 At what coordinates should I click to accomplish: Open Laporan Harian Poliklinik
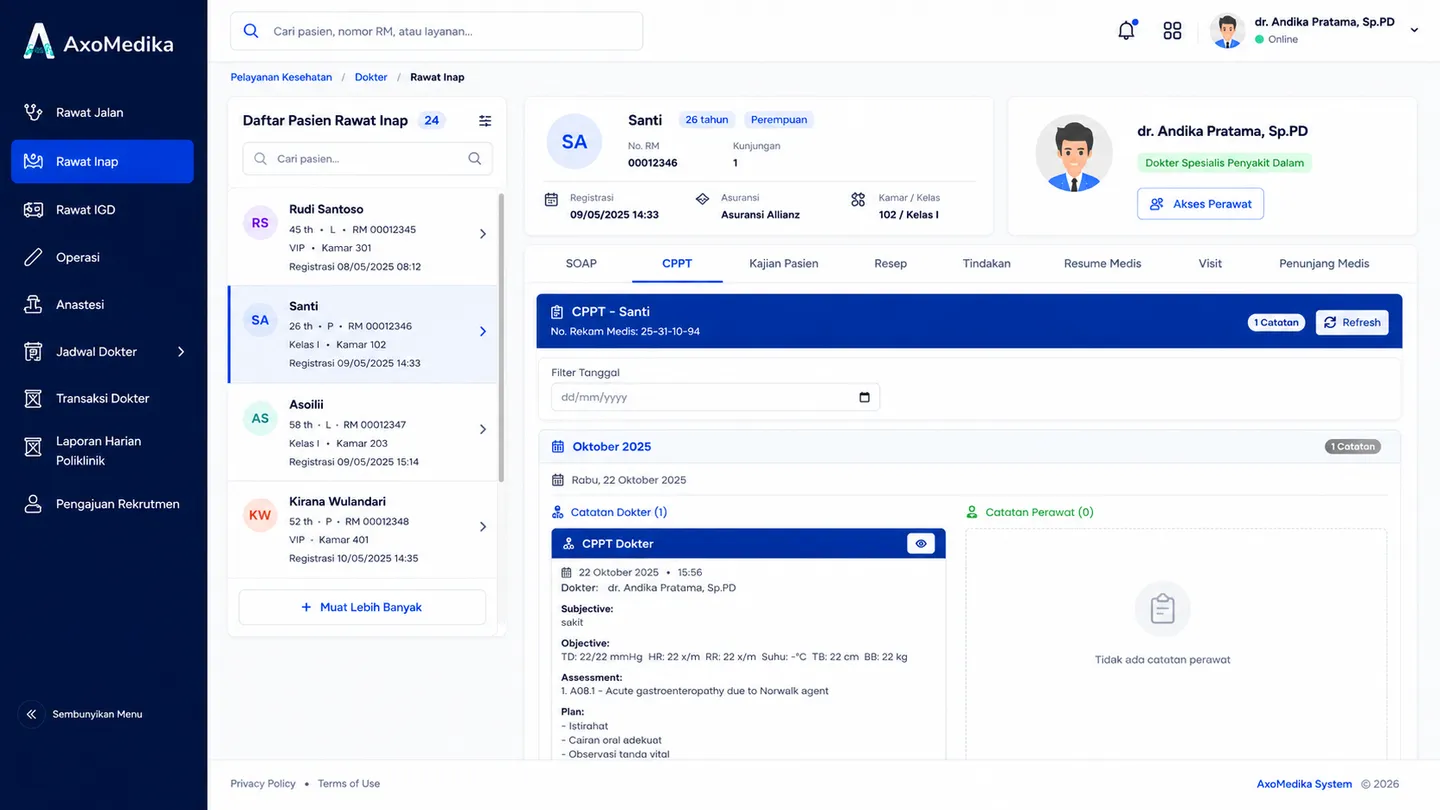click(102, 451)
